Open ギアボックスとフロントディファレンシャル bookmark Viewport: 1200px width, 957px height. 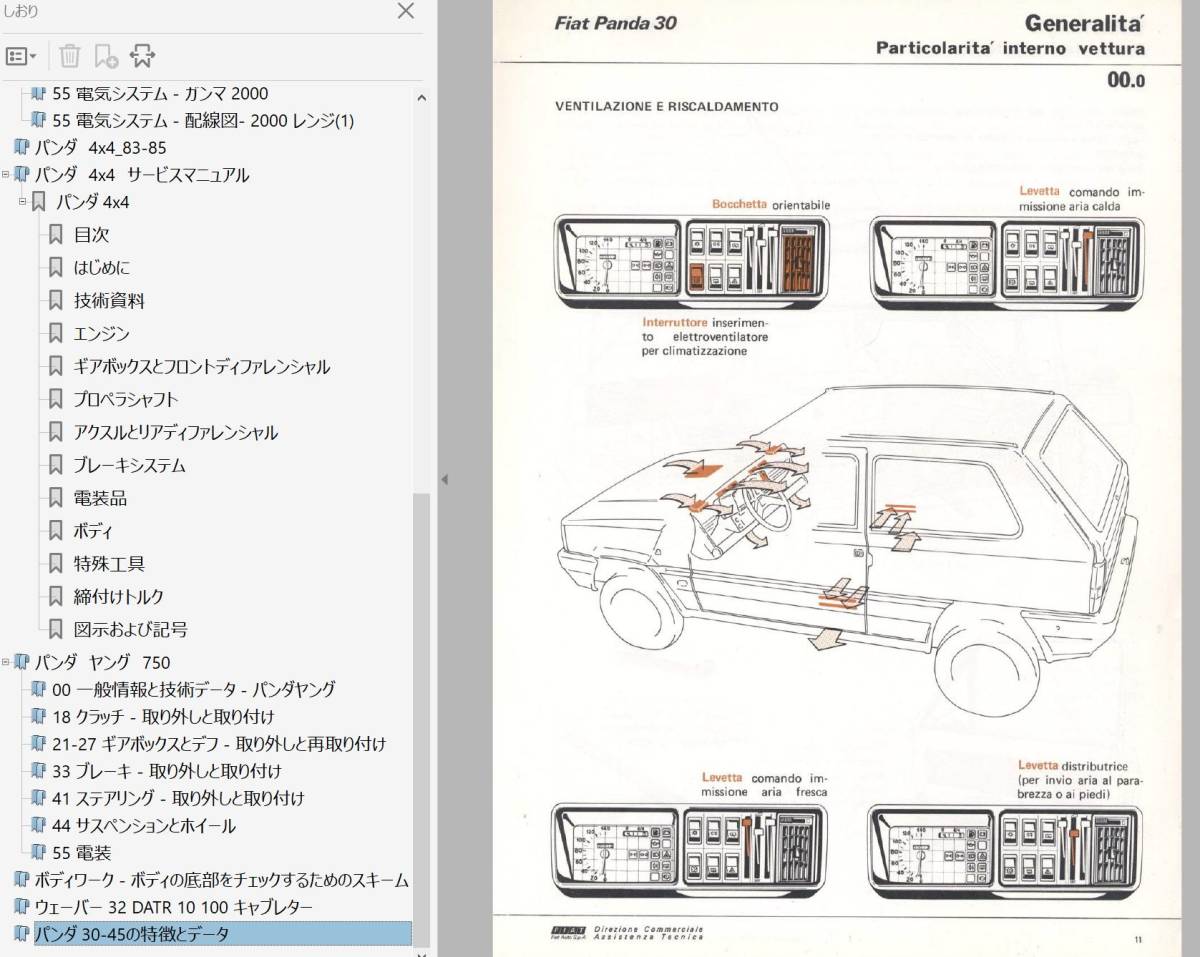201,367
